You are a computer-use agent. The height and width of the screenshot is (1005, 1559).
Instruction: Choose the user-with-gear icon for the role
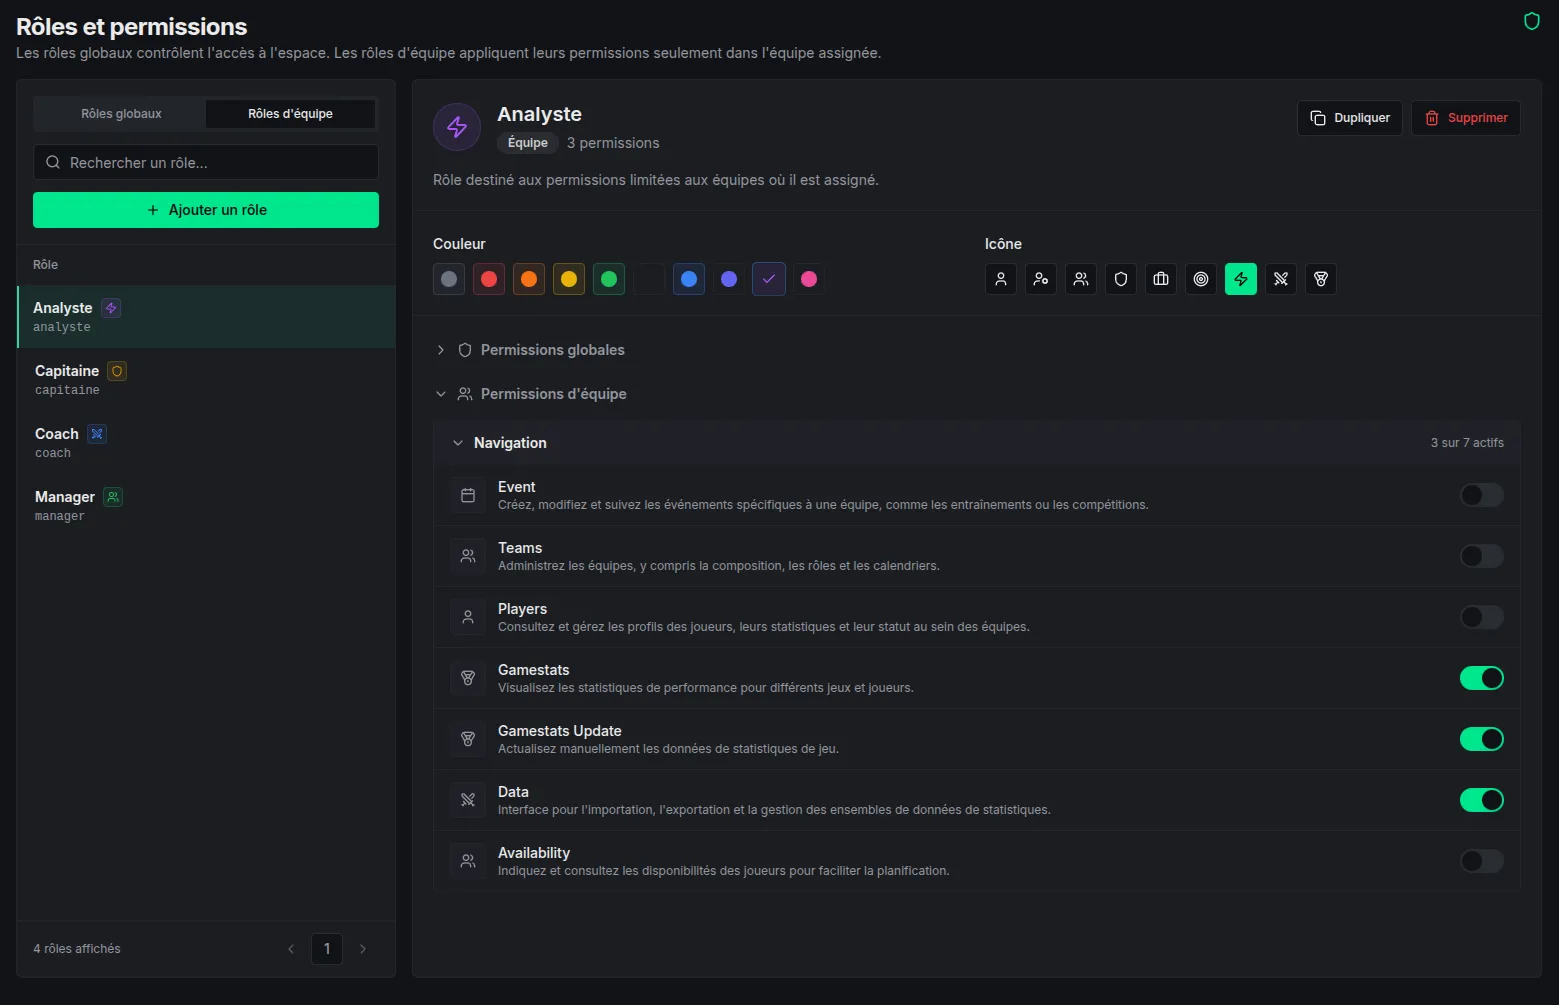point(1041,279)
